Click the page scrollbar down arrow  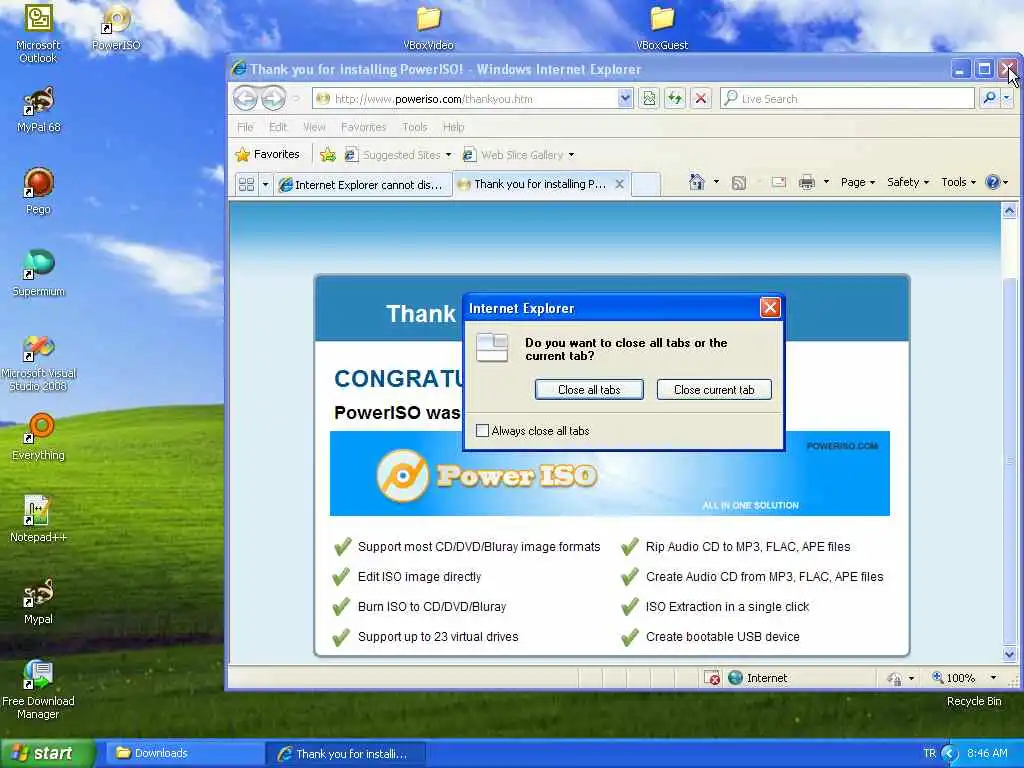click(x=1009, y=654)
